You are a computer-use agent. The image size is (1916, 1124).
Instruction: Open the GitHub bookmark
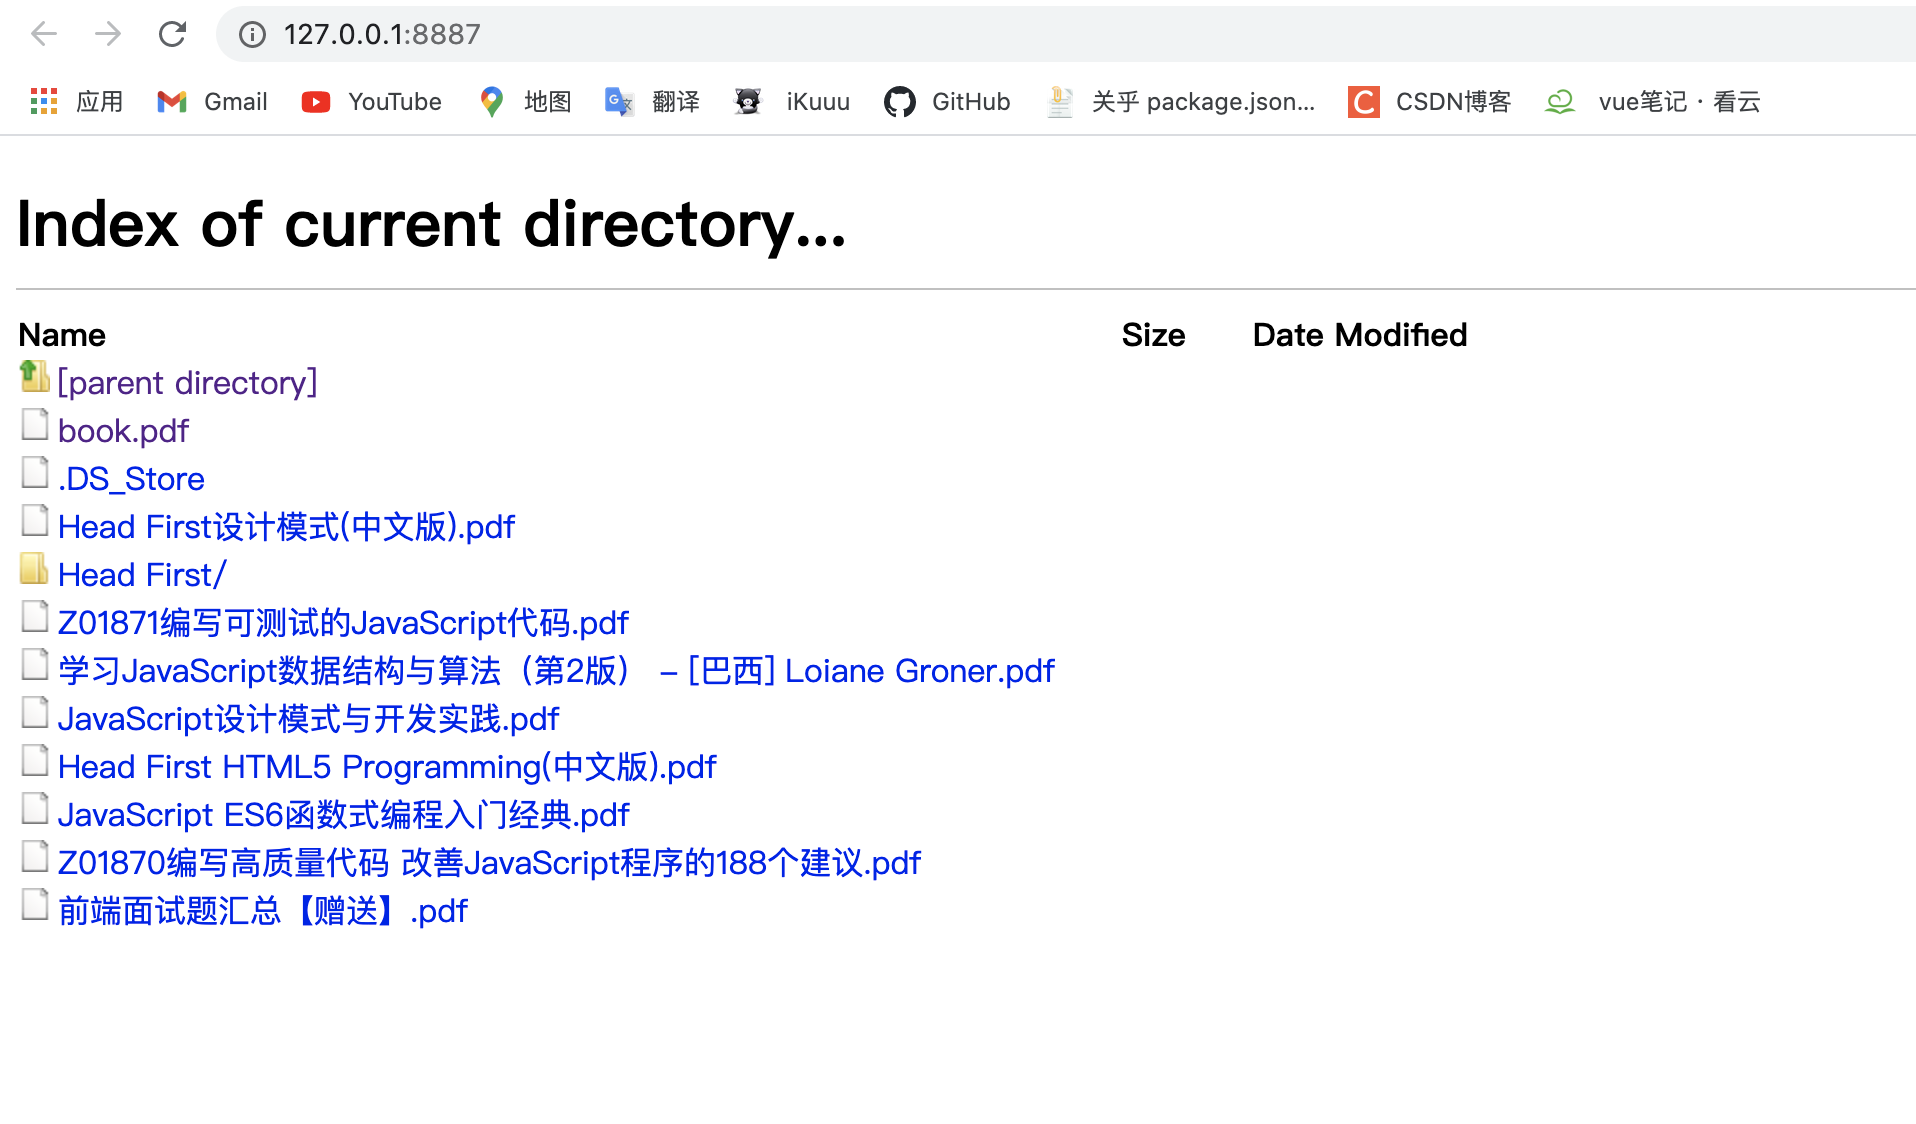(946, 101)
